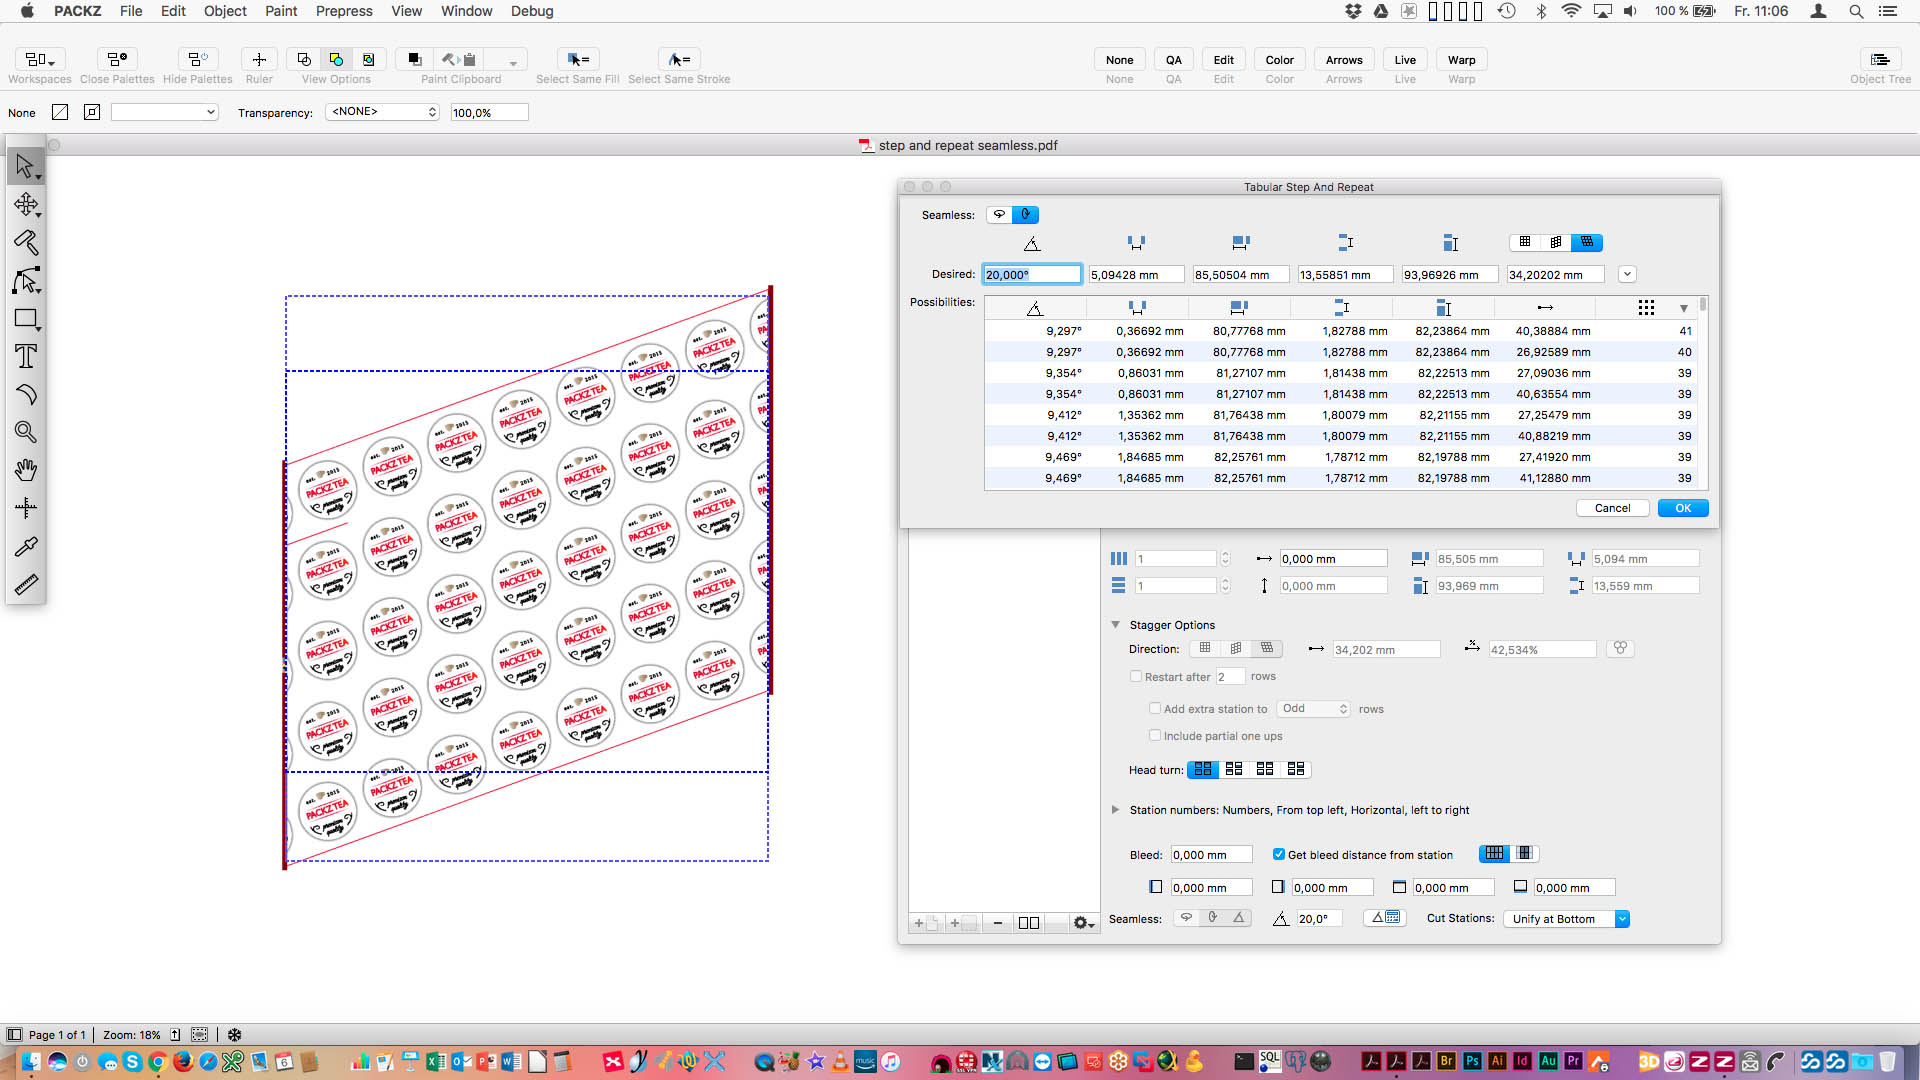Click the honeycomb stagger icon button
The width and height of the screenshot is (1920, 1080).
(x=1620, y=649)
